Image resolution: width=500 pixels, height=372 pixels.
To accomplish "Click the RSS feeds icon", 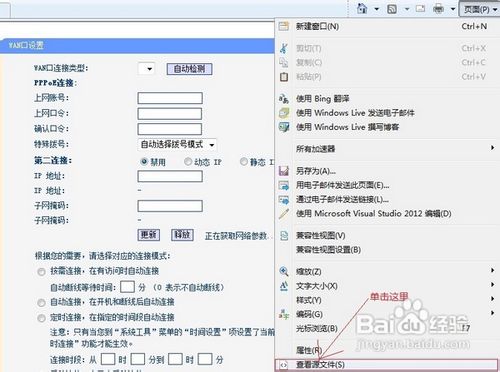I will 392,9.
